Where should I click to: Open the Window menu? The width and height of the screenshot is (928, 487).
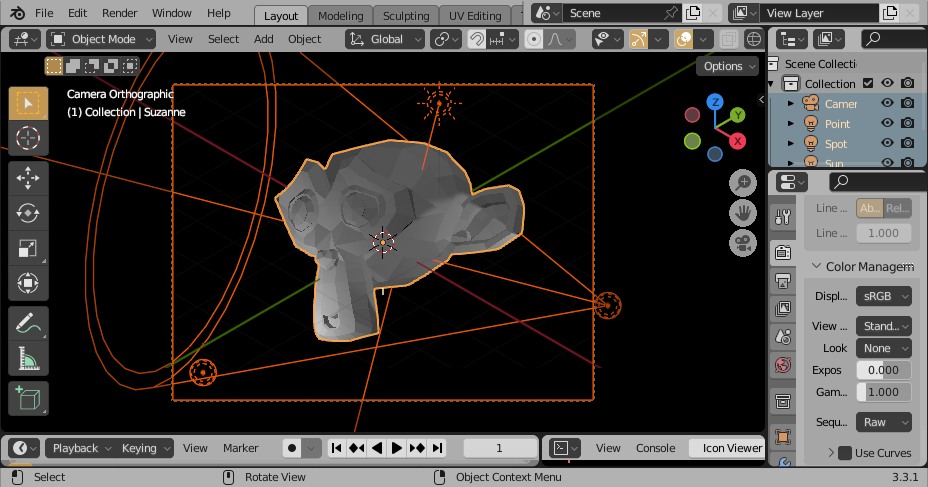coord(172,13)
